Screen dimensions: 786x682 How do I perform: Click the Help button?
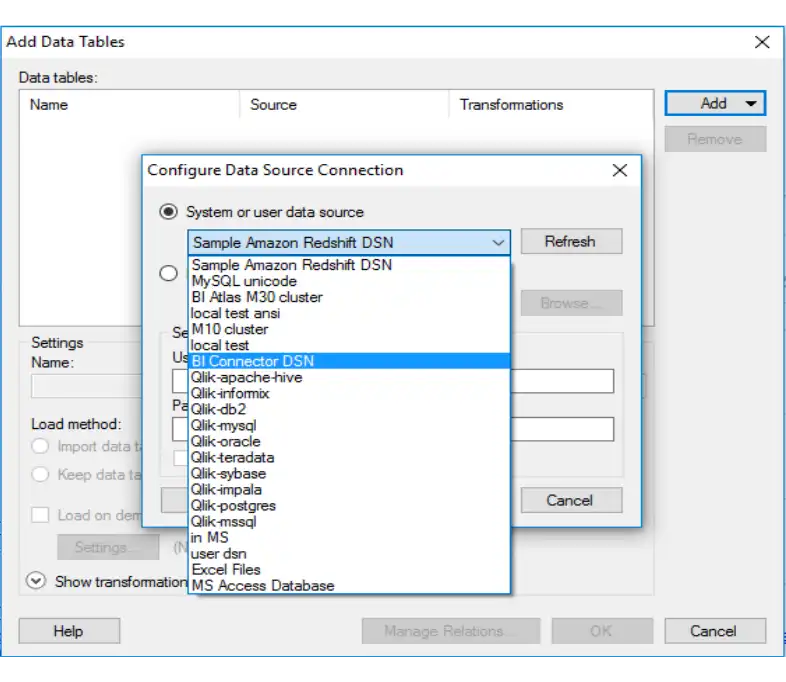tap(68, 631)
